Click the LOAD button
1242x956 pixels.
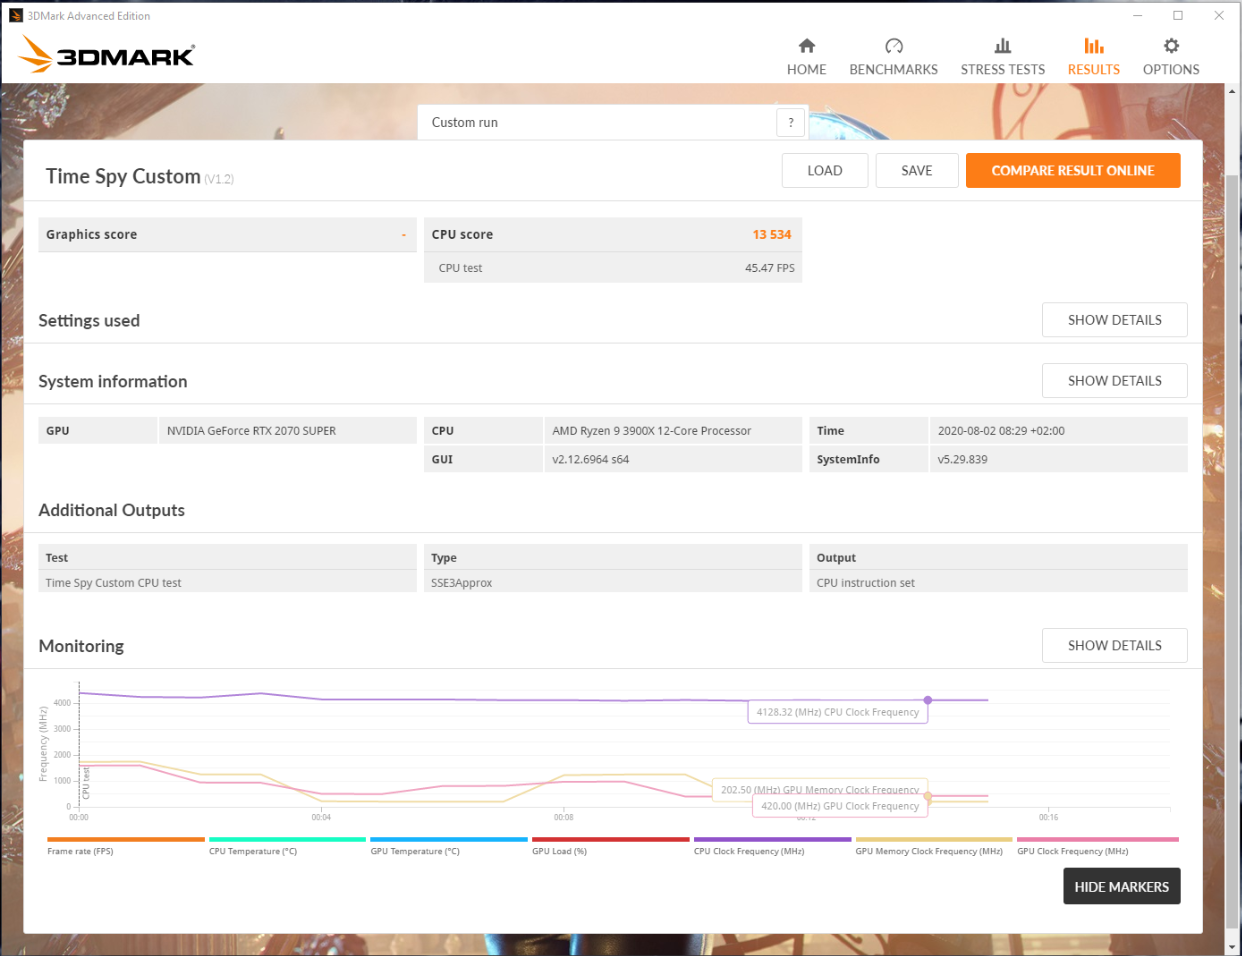(x=825, y=170)
